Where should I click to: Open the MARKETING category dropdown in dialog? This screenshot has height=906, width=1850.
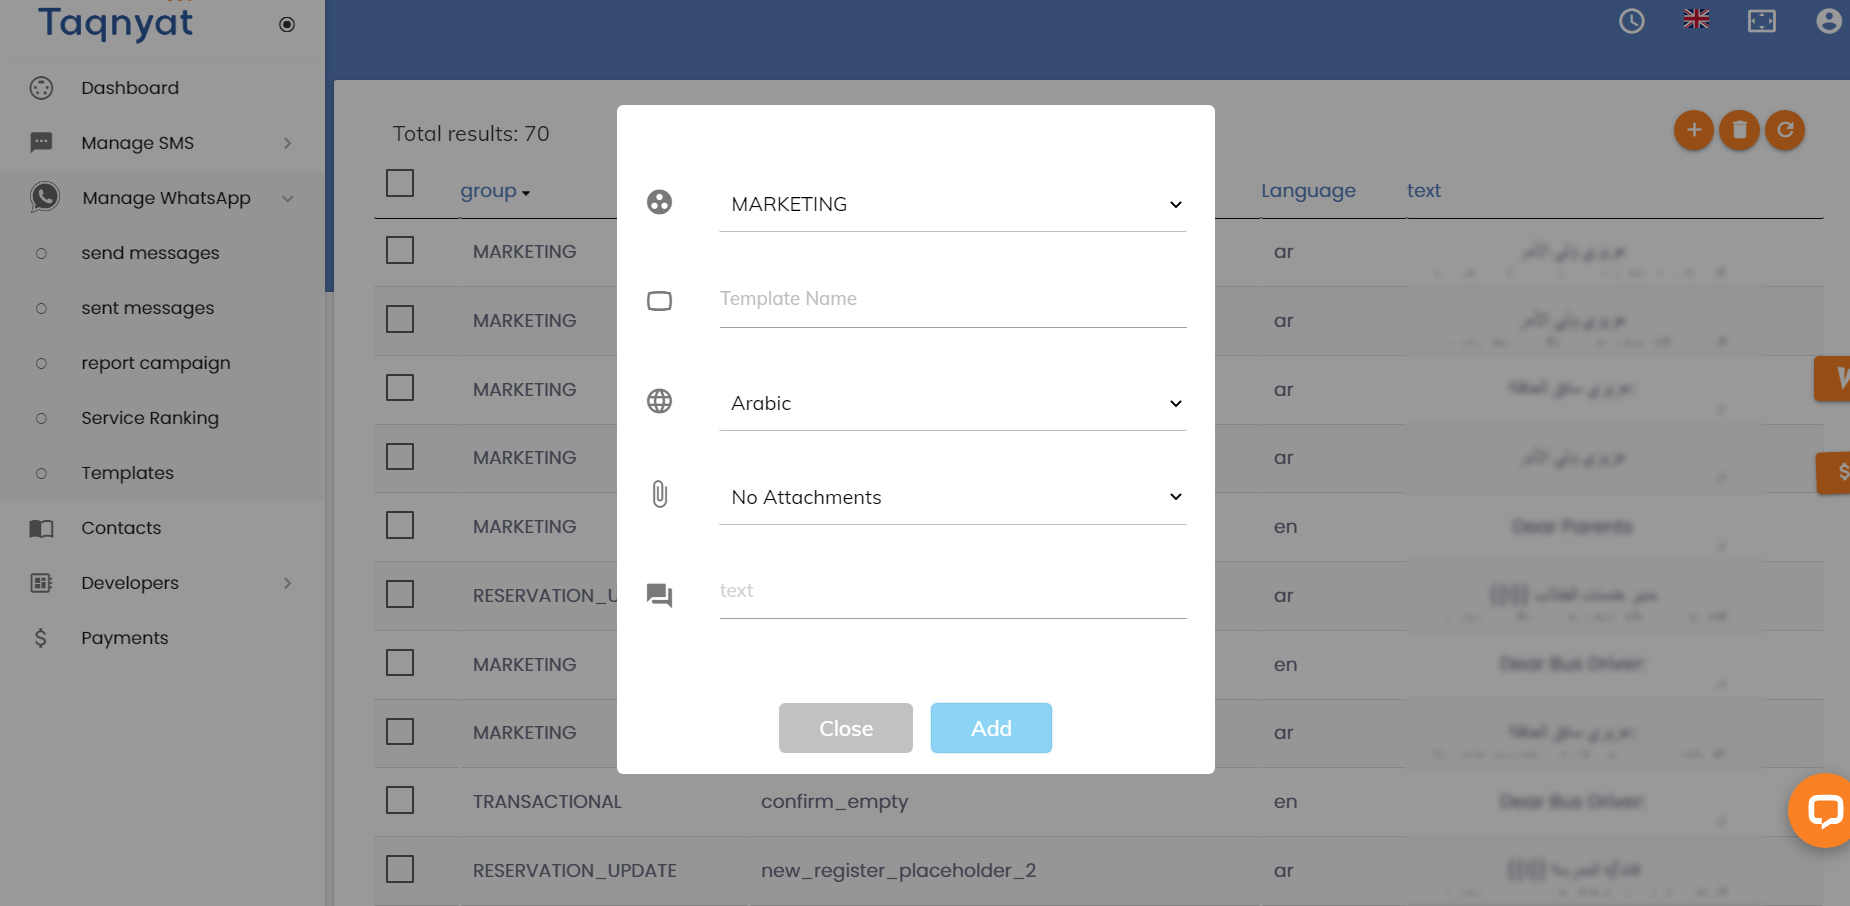pyautogui.click(x=953, y=204)
